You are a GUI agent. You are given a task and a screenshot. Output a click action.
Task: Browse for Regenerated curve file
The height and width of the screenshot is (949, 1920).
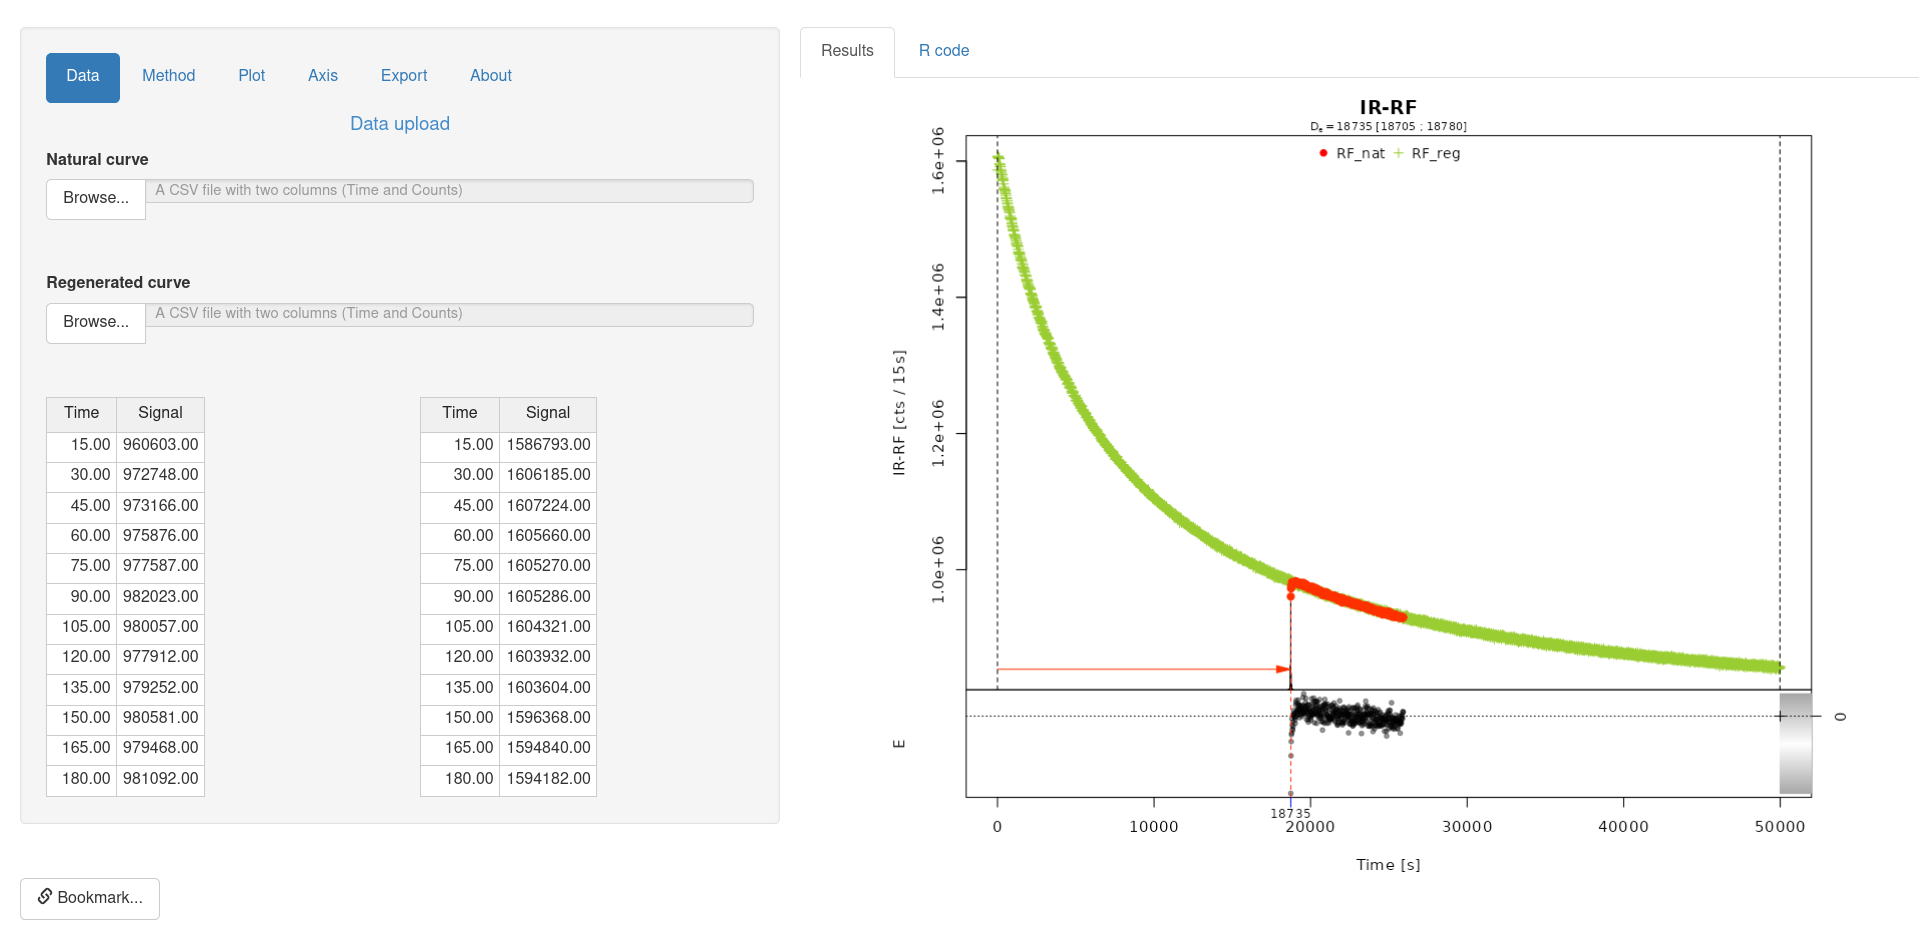point(96,322)
